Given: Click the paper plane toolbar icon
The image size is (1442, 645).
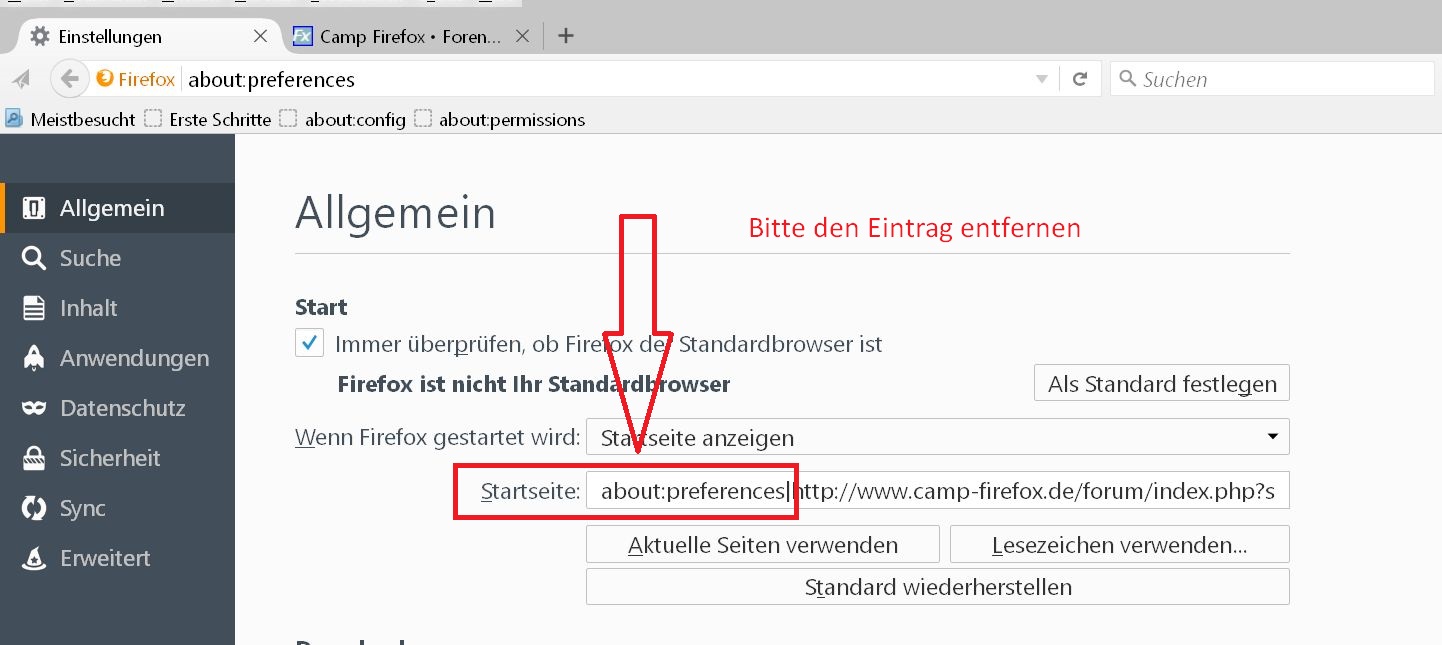Looking at the screenshot, I should click(22, 80).
